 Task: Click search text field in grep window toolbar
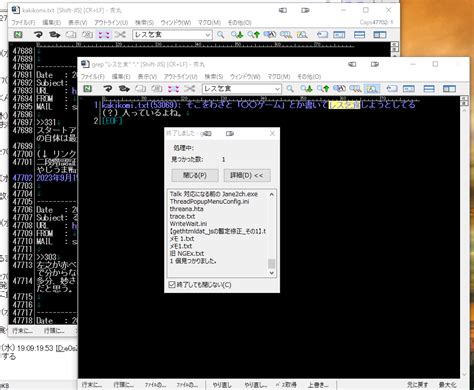[238, 89]
